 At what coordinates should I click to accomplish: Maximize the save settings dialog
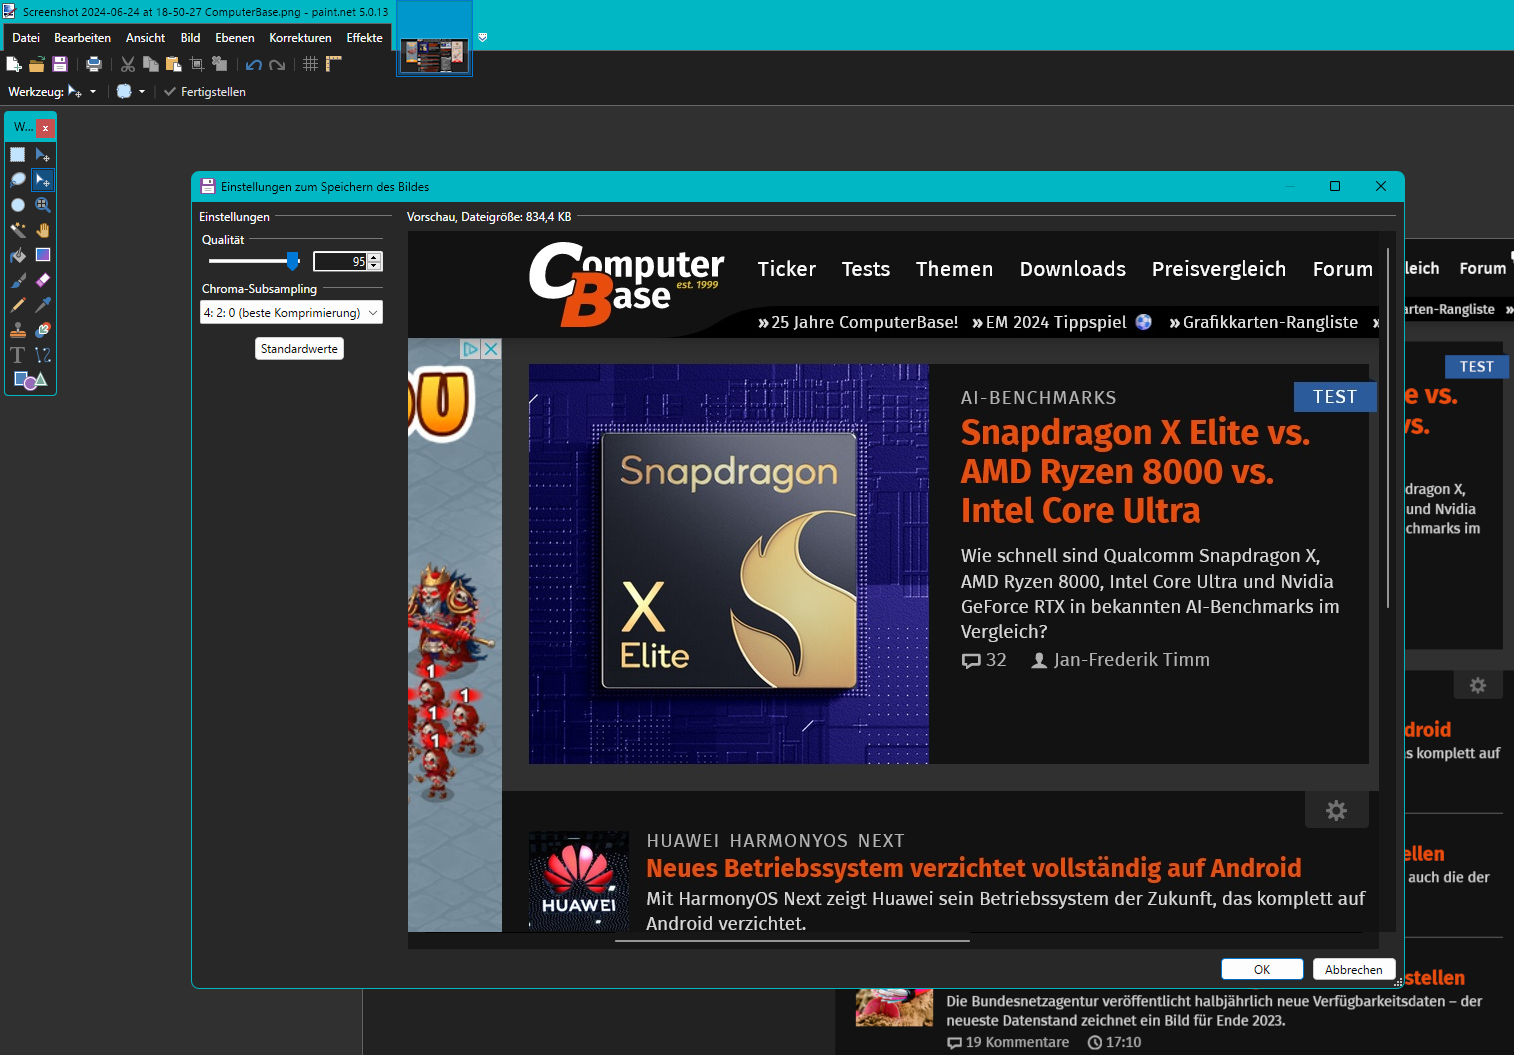(1335, 186)
